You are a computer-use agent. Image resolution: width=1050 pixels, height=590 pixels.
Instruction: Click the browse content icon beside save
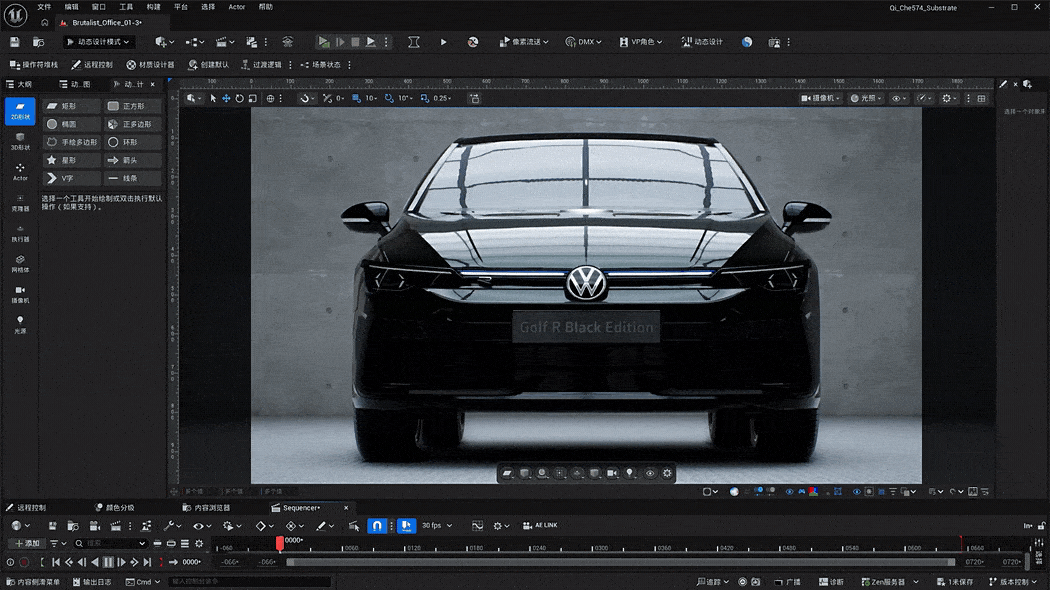click(x=39, y=42)
